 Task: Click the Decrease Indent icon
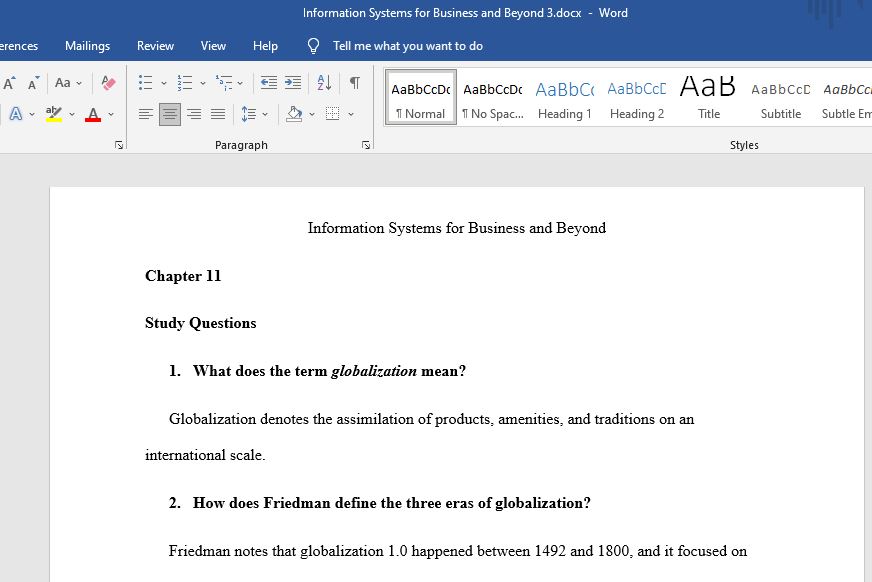coord(269,83)
